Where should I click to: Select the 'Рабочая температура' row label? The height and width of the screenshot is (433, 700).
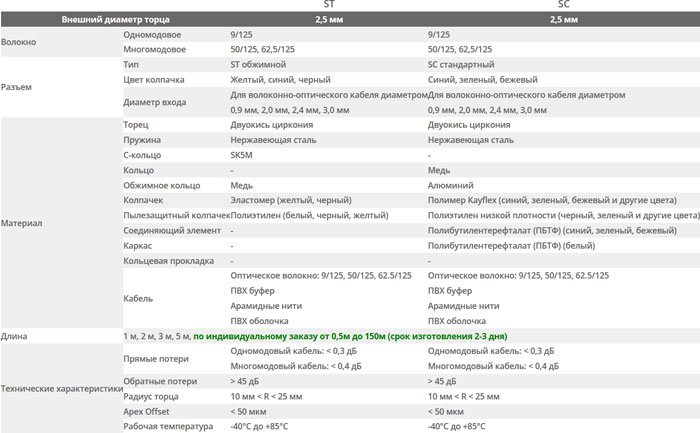pos(168,426)
